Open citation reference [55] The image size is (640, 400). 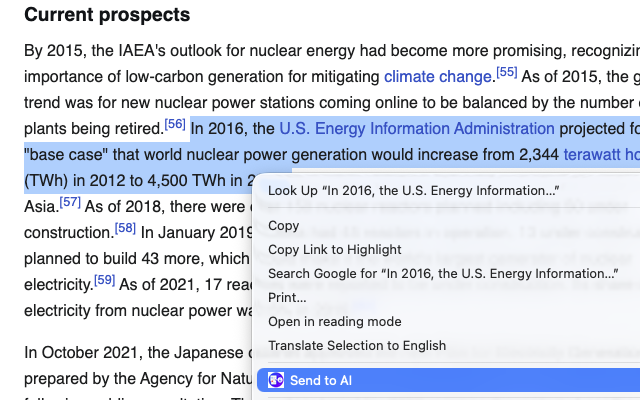coord(507,72)
